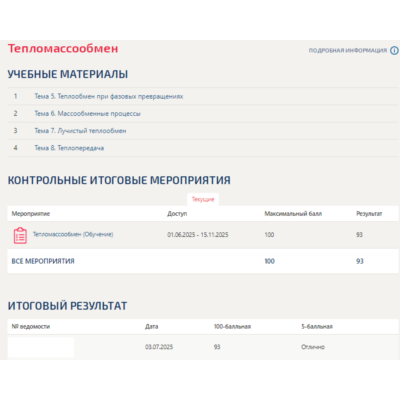
Task: Click the info icon beside Подробная информация
Action: click(x=394, y=51)
